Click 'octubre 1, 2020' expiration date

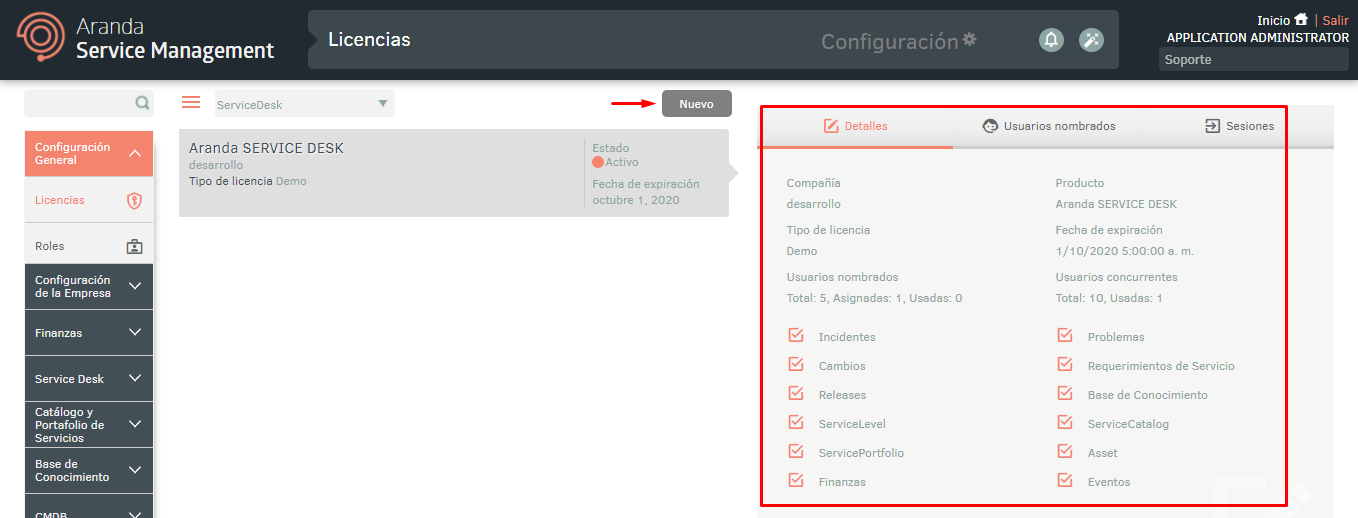coord(636,200)
